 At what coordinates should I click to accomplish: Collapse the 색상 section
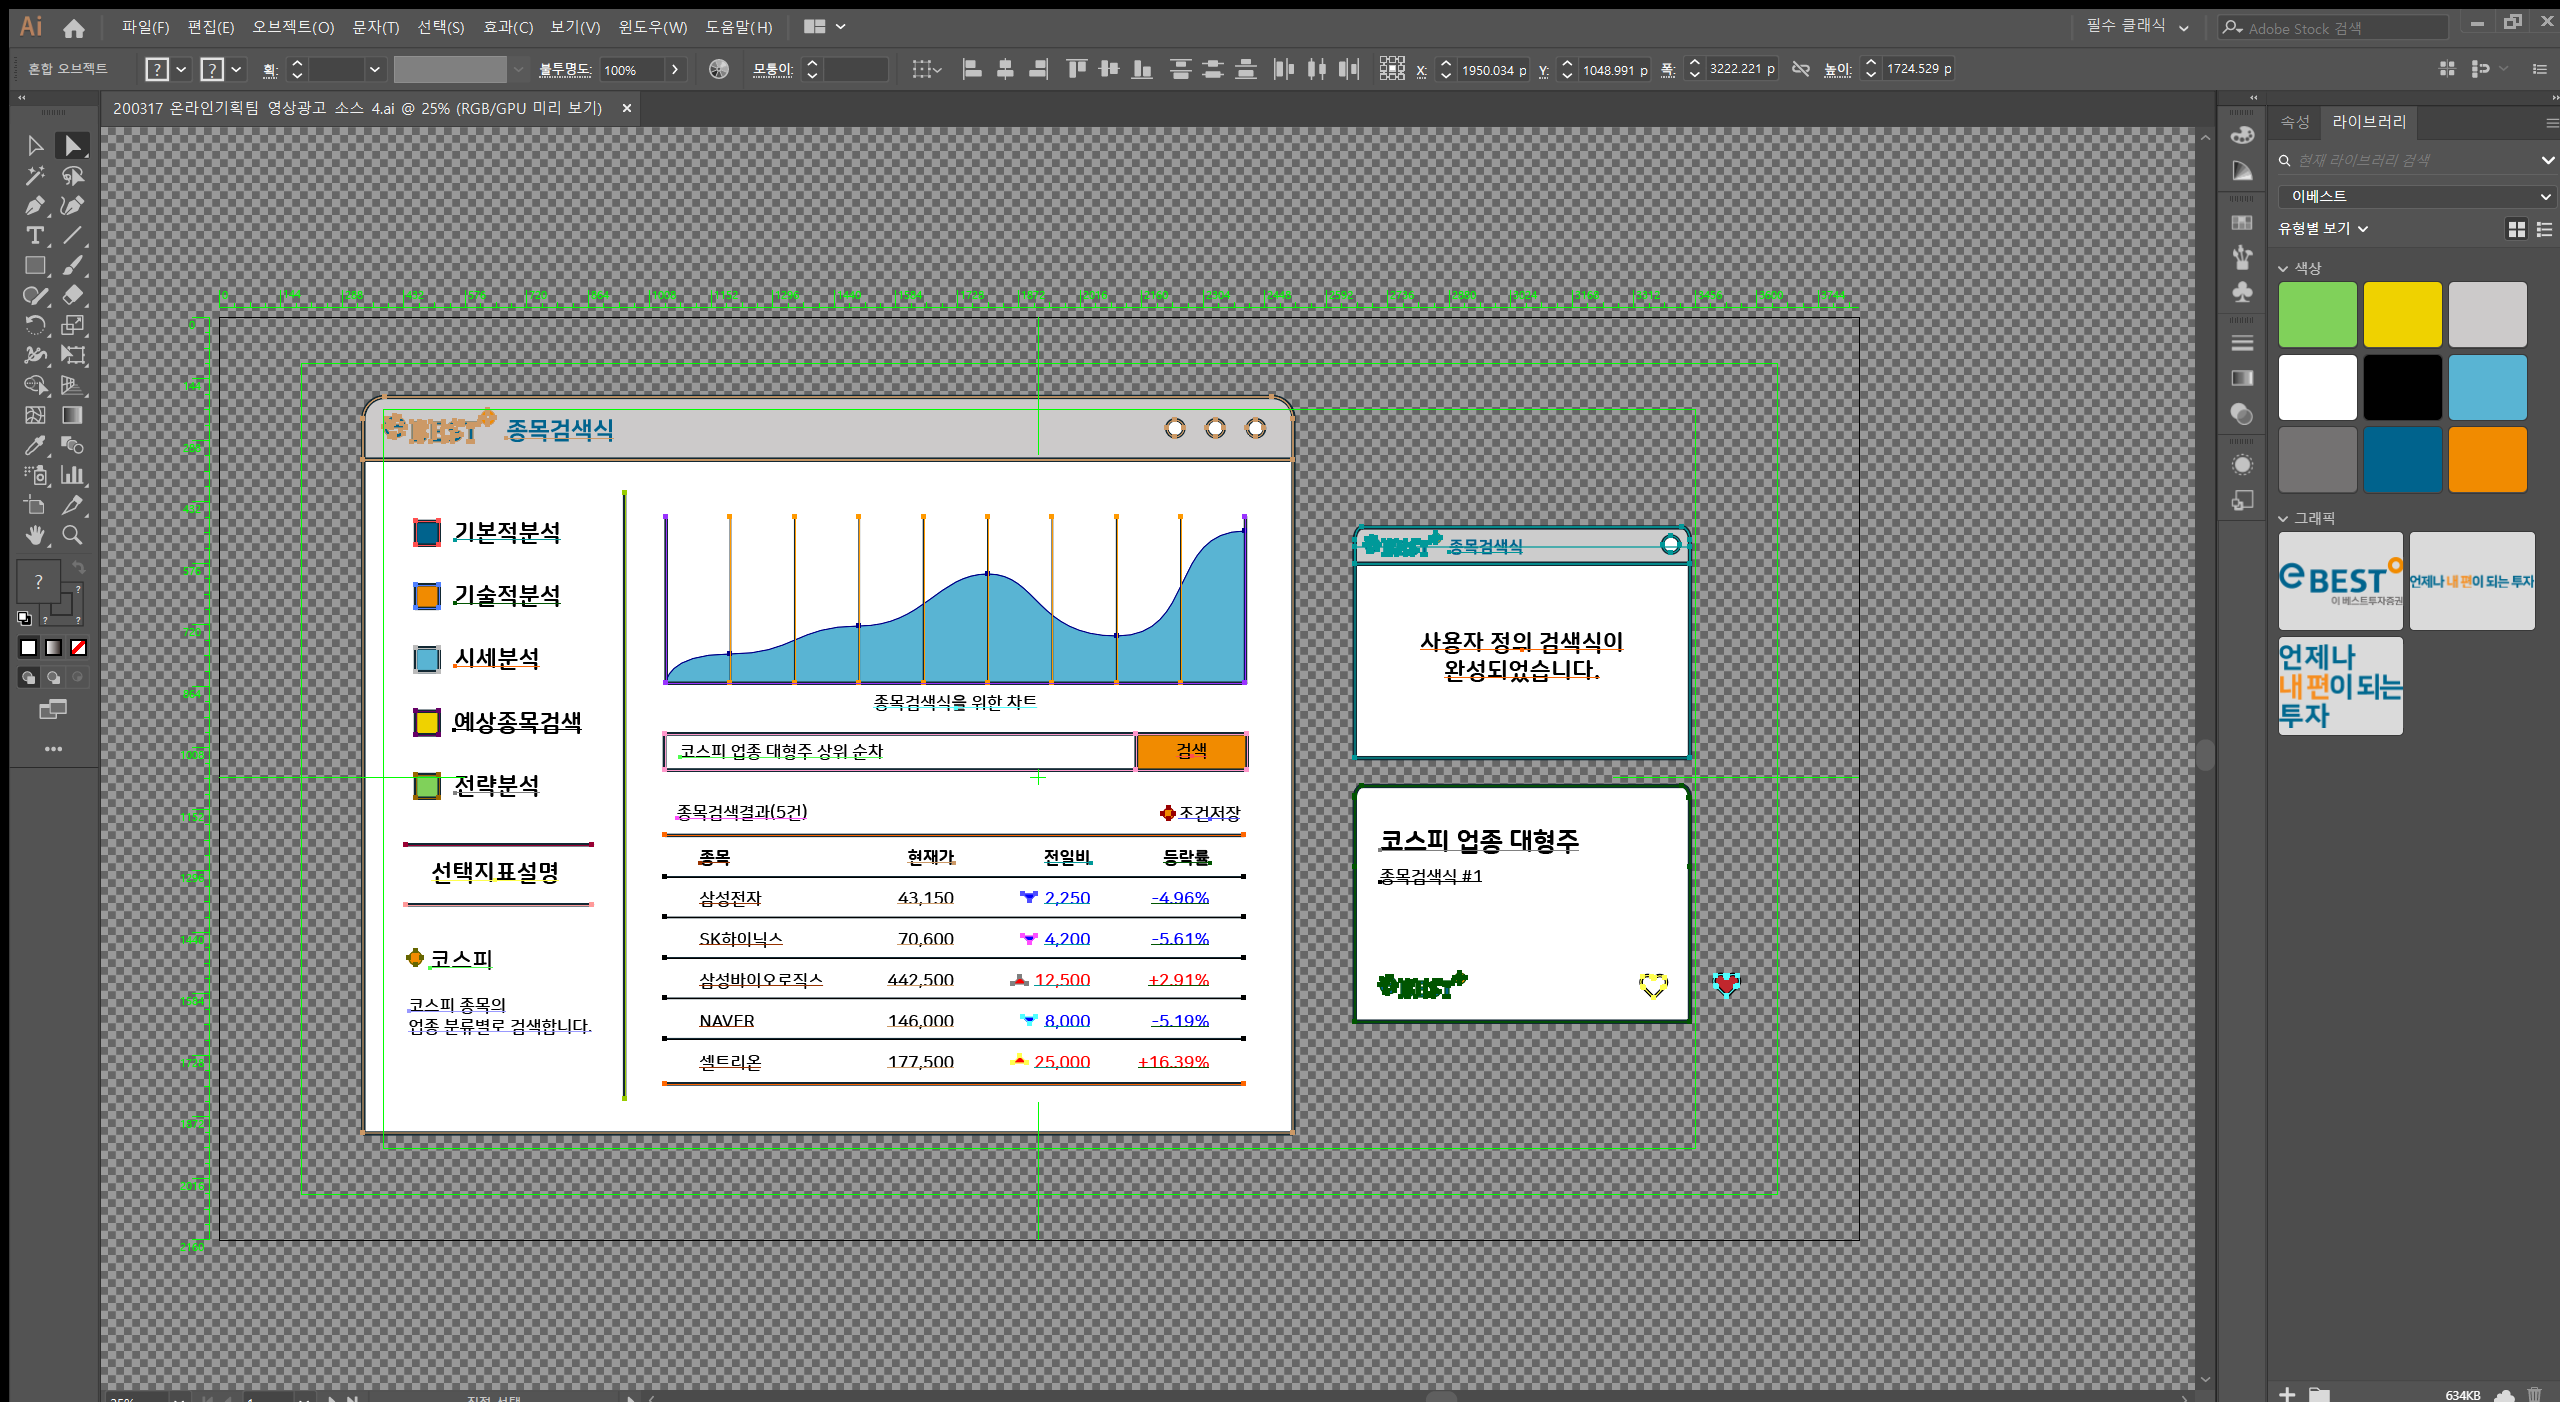2283,268
